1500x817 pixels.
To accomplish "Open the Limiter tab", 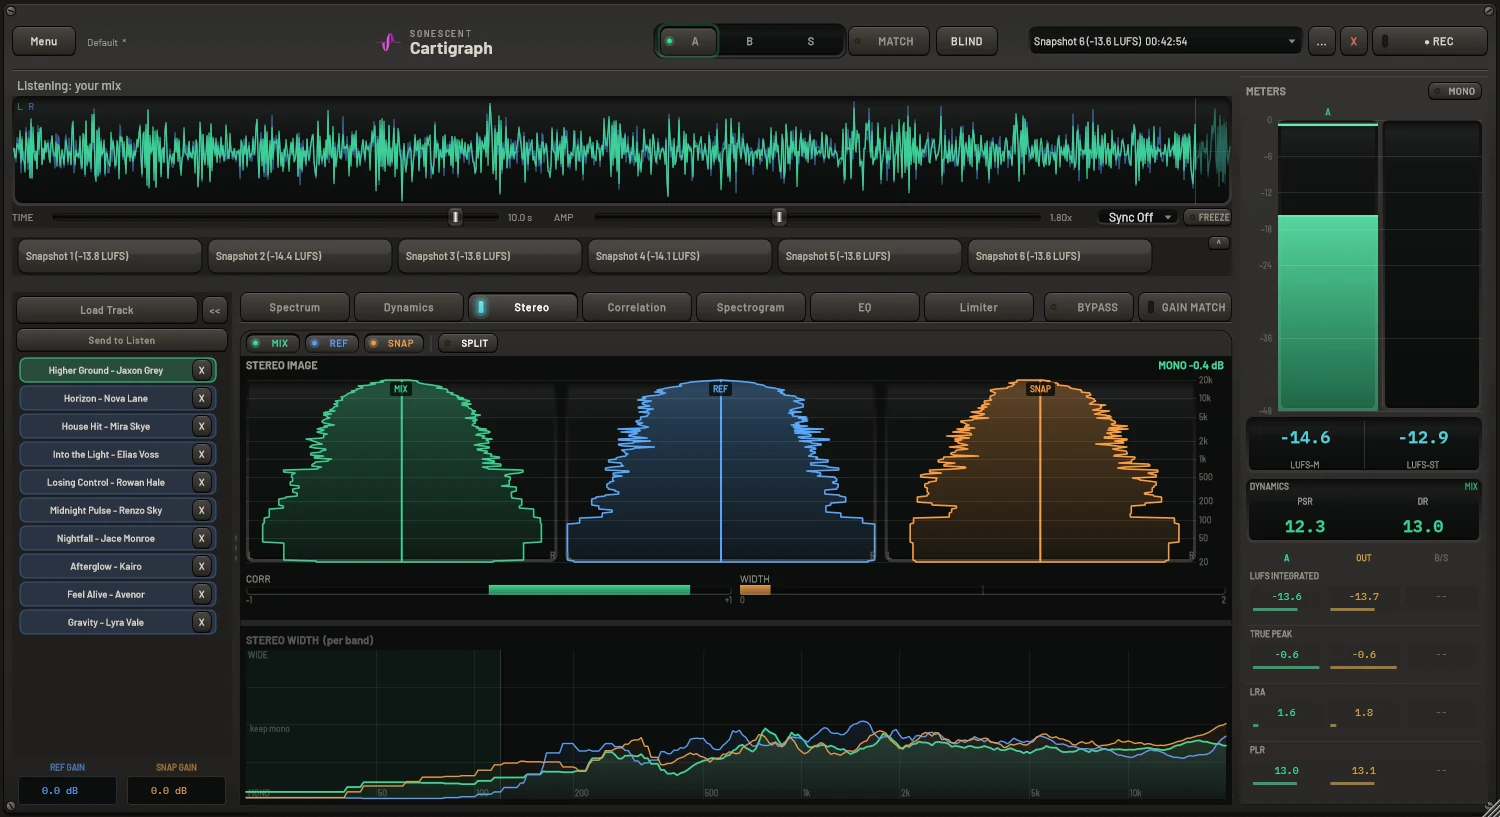I will 978,307.
